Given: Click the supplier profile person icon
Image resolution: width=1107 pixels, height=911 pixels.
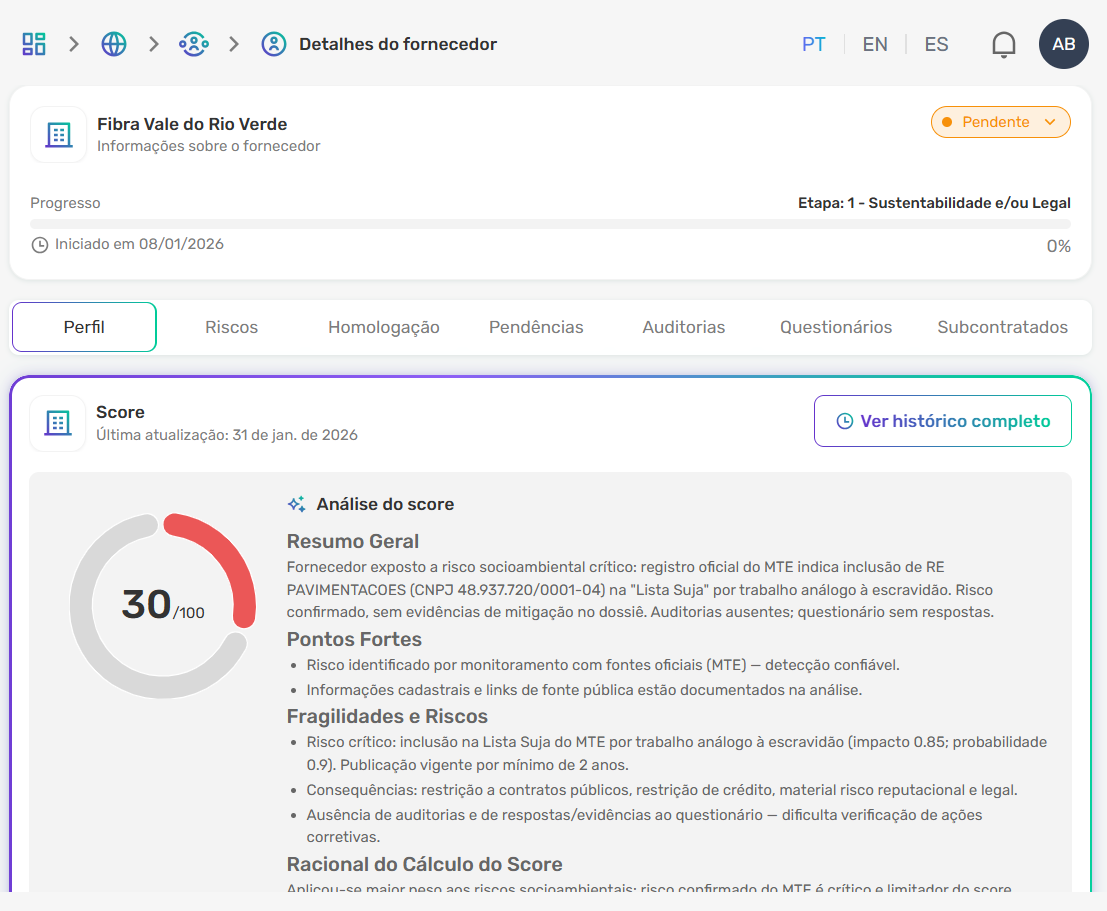Looking at the screenshot, I should tap(274, 44).
